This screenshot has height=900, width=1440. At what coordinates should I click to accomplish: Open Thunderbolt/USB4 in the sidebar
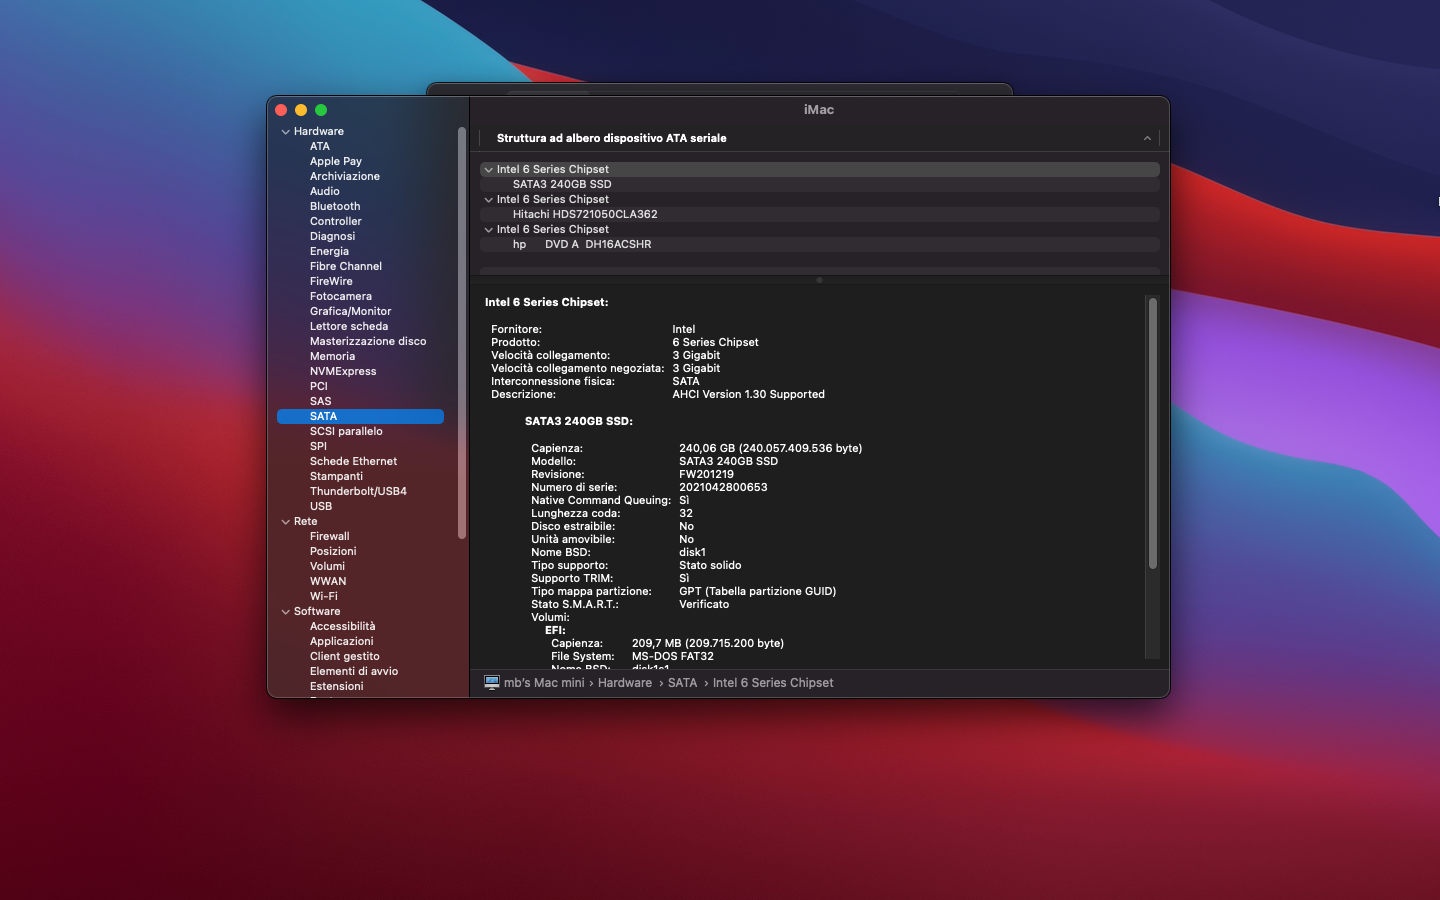[358, 491]
